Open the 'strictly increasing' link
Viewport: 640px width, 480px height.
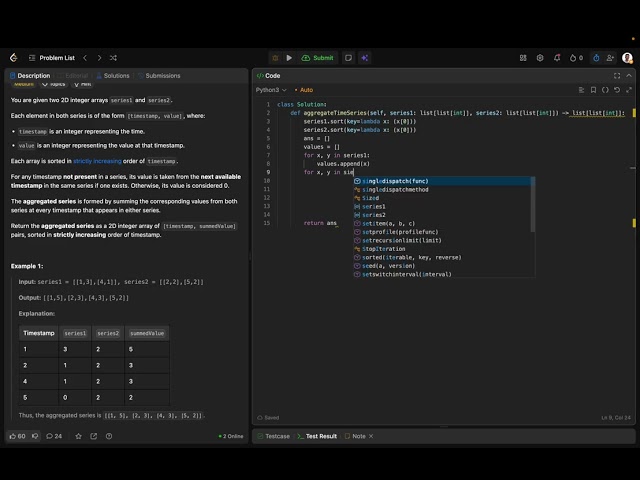tap(97, 161)
